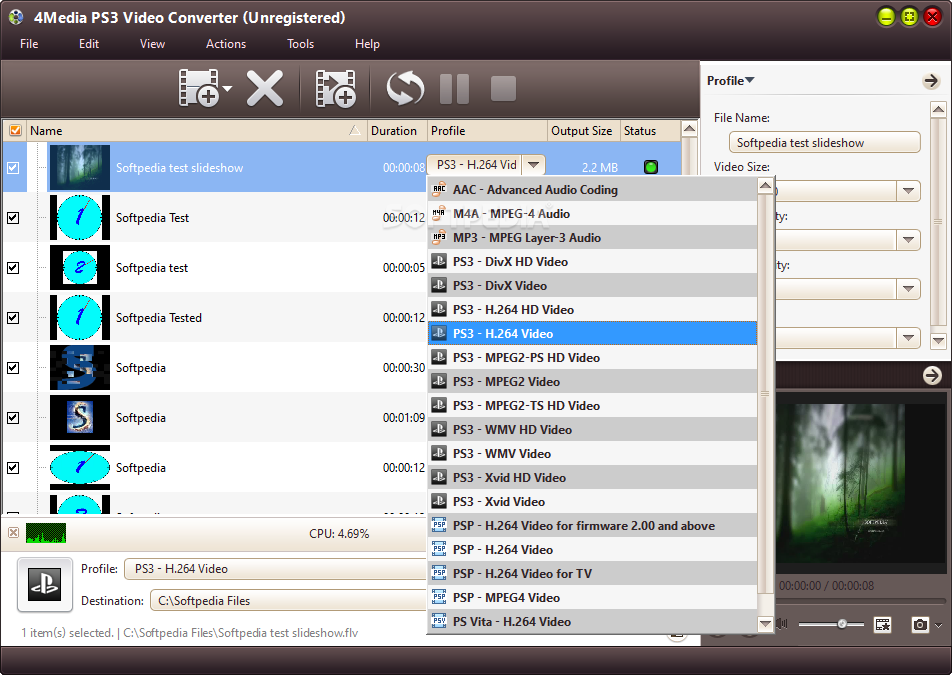Image resolution: width=952 pixels, height=675 pixels.
Task: Click the Pause toolbar button
Action: click(x=454, y=89)
